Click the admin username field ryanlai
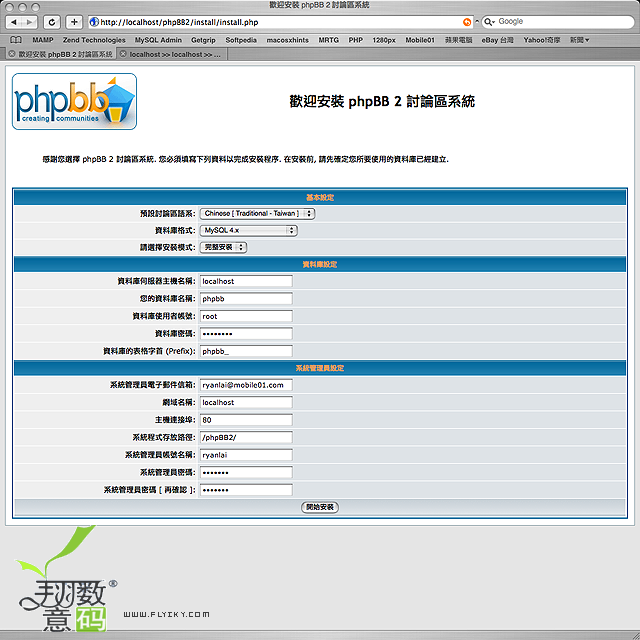640x640 pixels. 246,455
